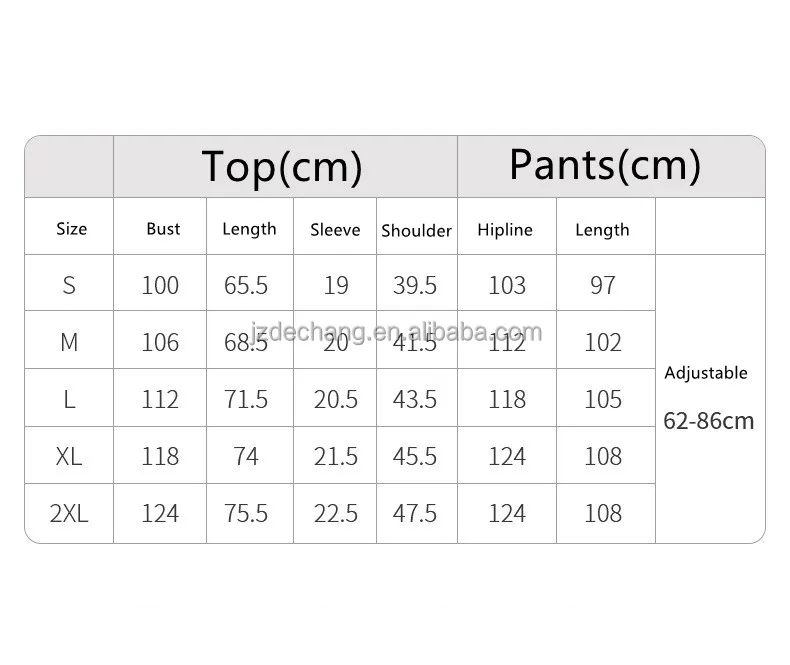Click shoulder value 47.5 in 2XL row
This screenshot has width=790, height=665.
click(415, 513)
